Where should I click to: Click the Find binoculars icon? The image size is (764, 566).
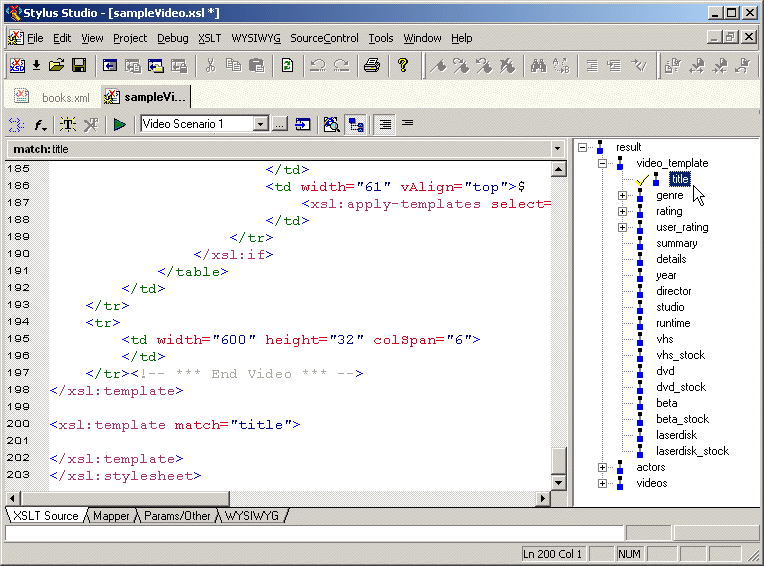pyautogui.click(x=537, y=66)
